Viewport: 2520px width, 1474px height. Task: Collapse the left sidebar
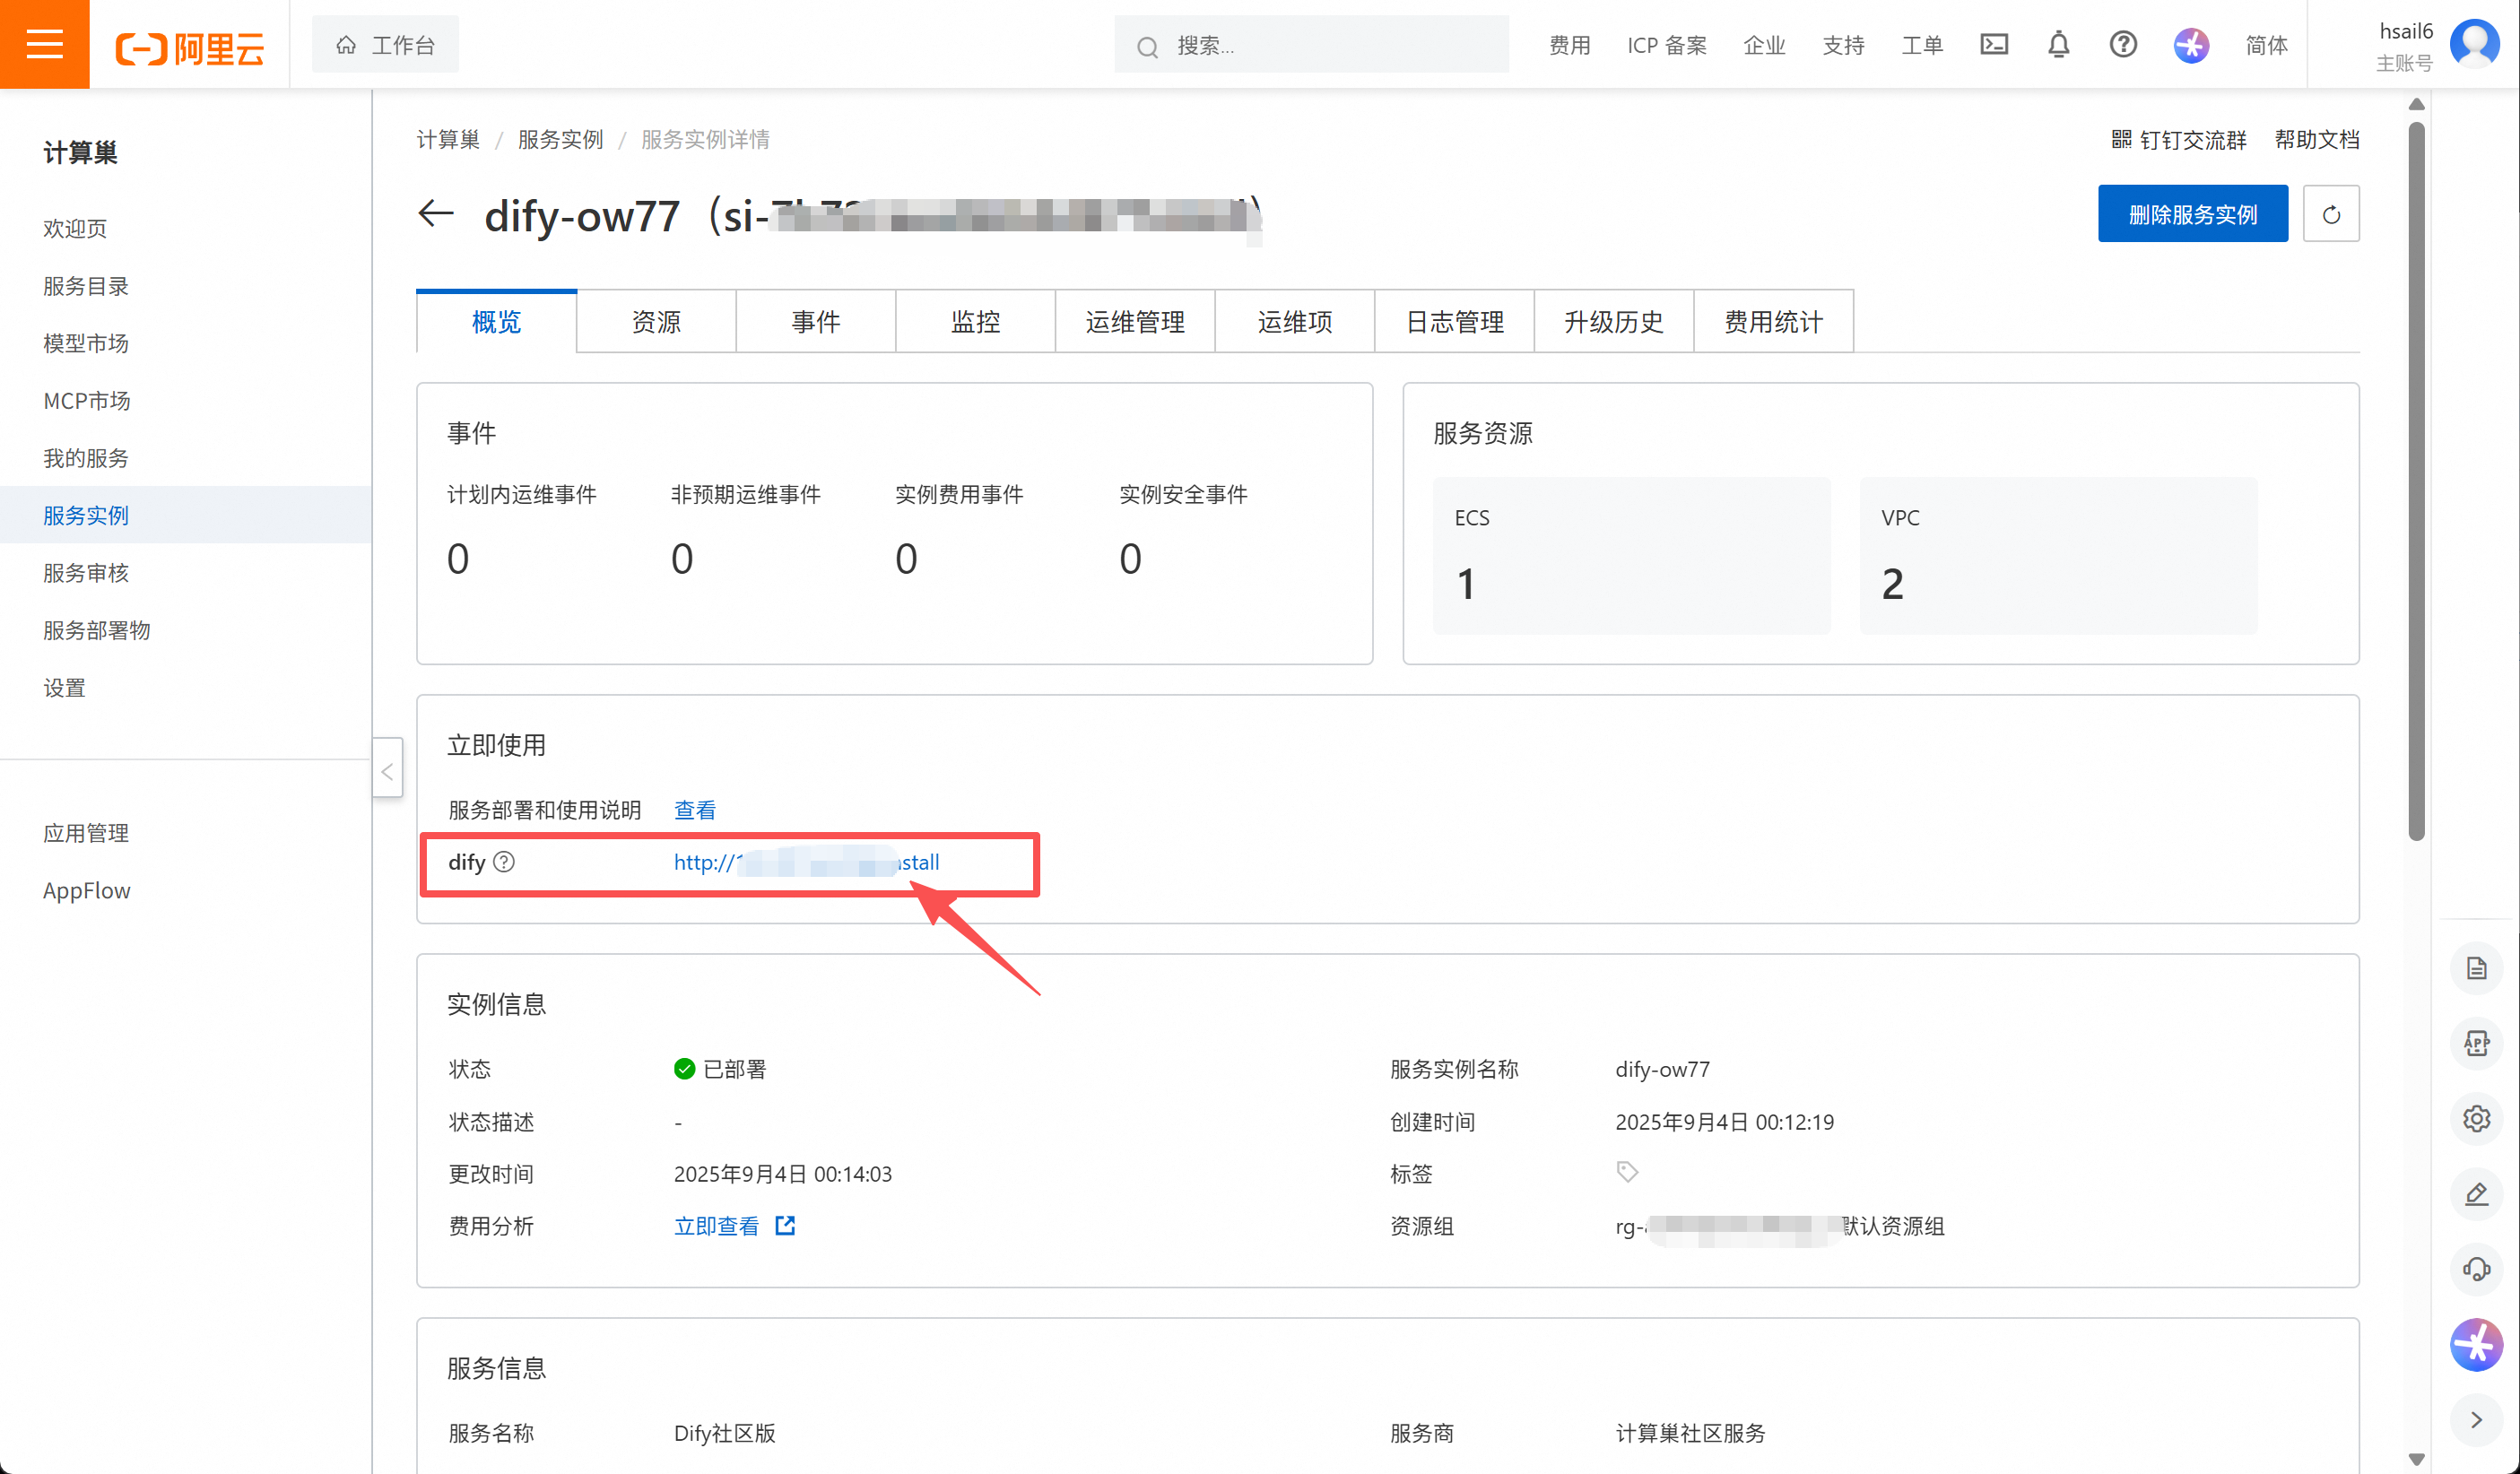(x=387, y=769)
